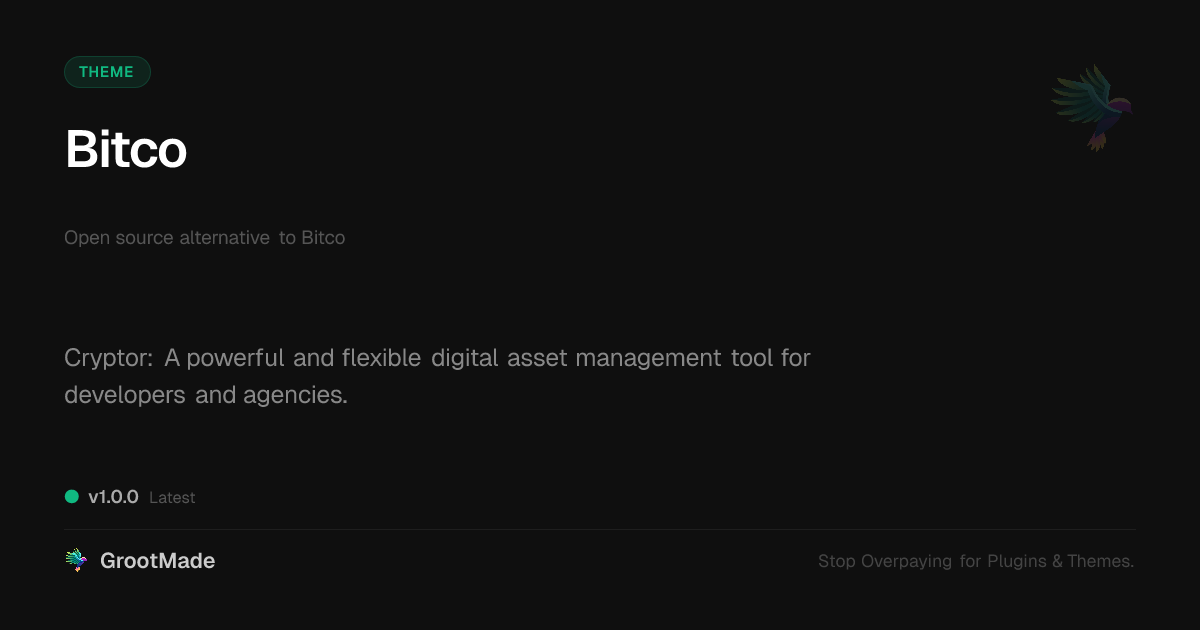Click the "developers and agencies." line
The image size is (1200, 630).
206,395
